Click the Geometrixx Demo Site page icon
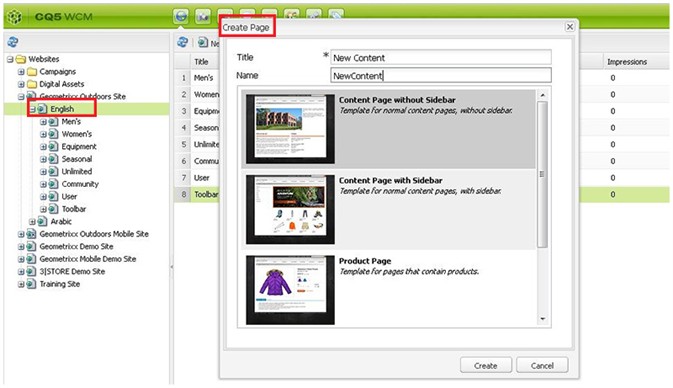 [31, 246]
